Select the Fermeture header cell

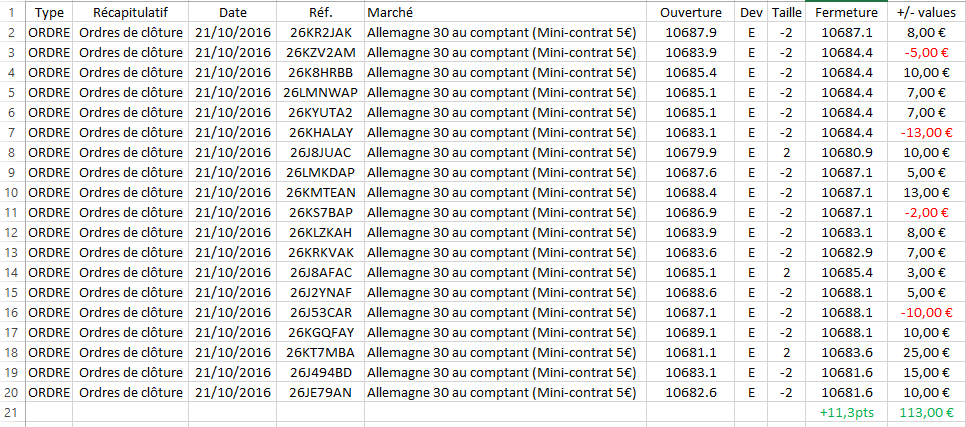pos(846,13)
